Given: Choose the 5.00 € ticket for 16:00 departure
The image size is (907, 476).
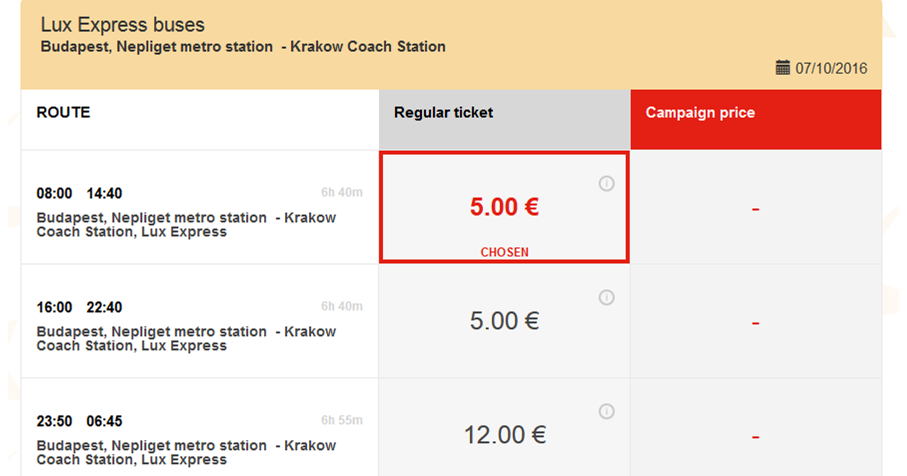Looking at the screenshot, I should point(504,321).
